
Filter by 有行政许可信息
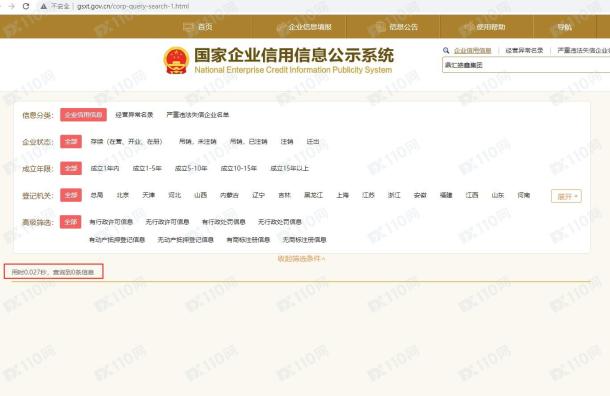(111, 222)
